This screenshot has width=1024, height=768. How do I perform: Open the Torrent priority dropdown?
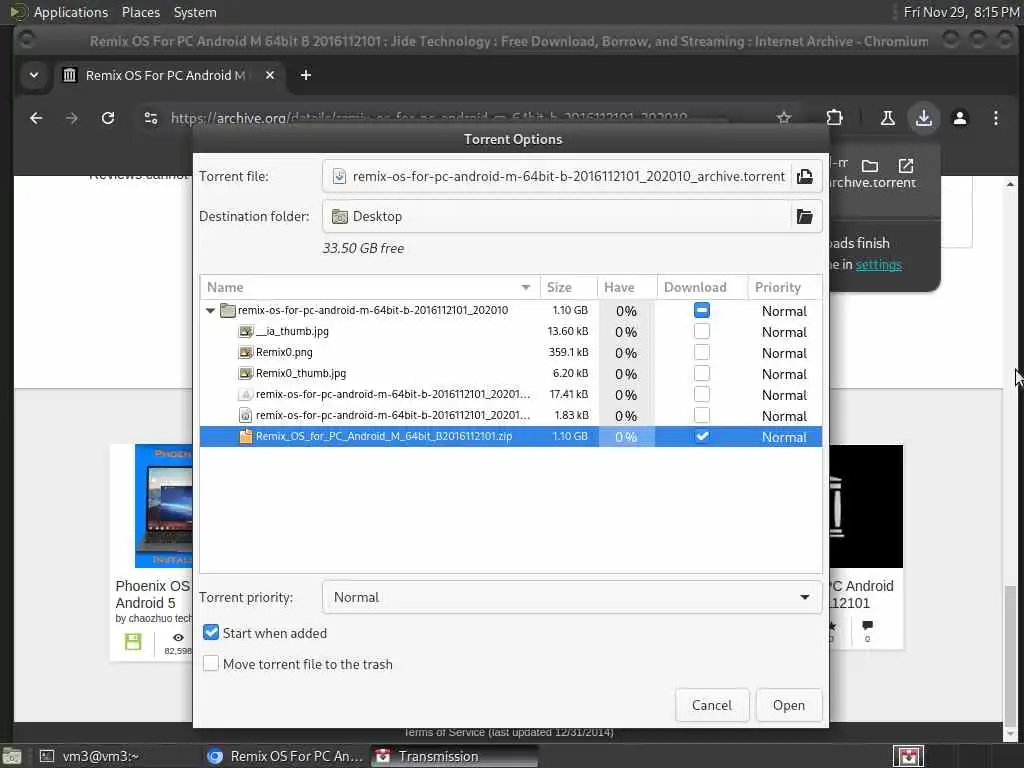point(571,597)
